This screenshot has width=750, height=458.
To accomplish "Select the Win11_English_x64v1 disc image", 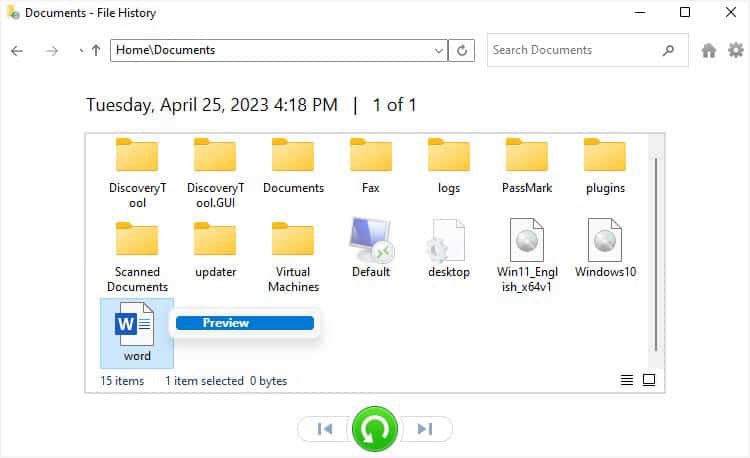I will (527, 255).
